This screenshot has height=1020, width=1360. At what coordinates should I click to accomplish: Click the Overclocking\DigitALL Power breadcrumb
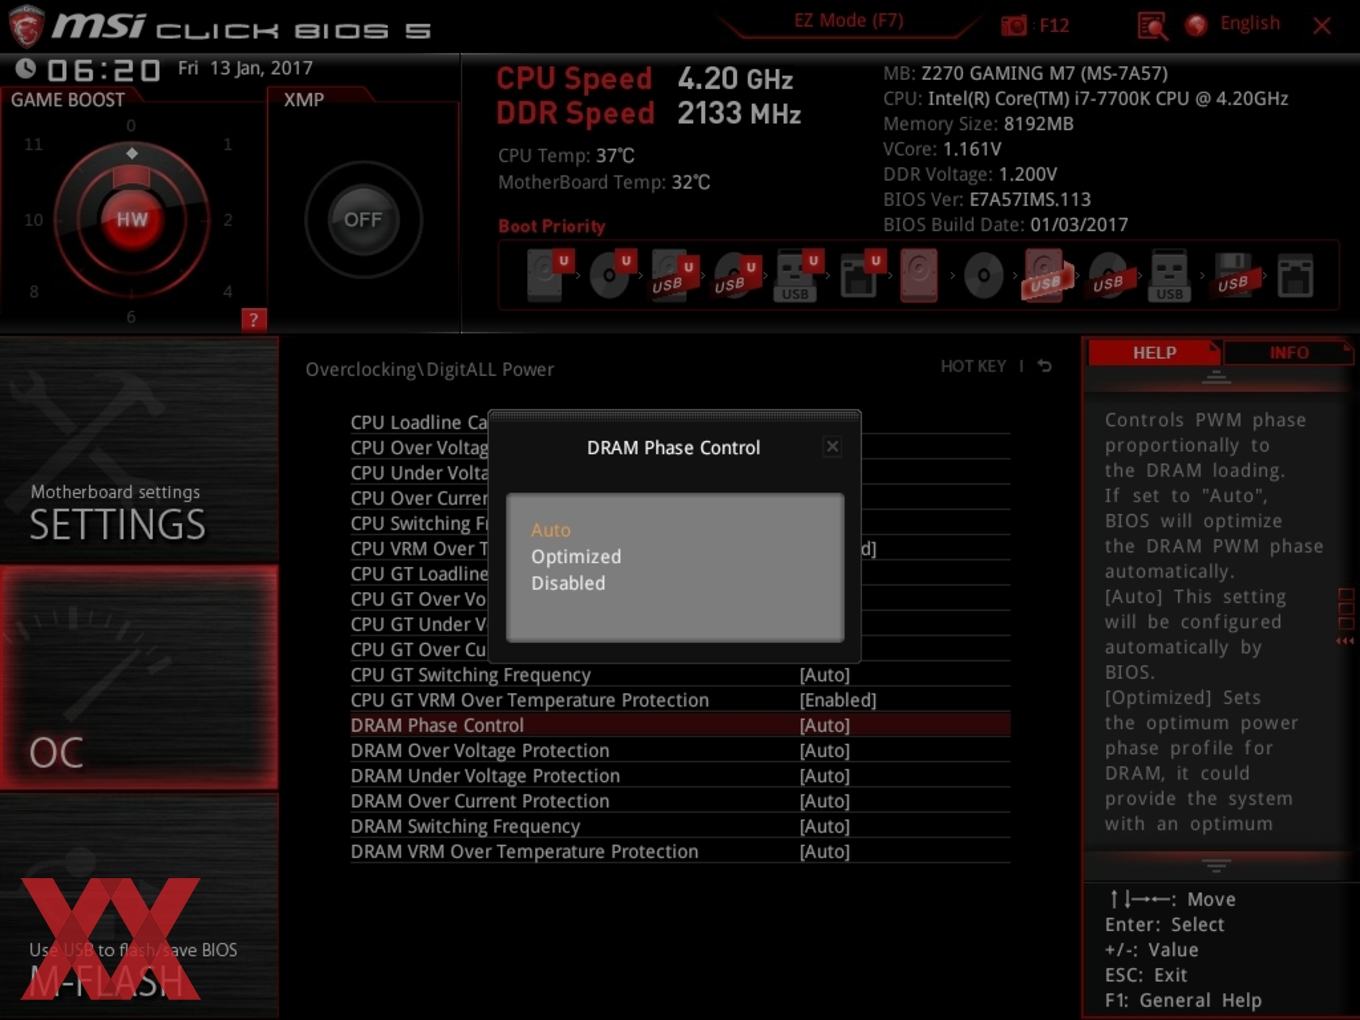429,369
